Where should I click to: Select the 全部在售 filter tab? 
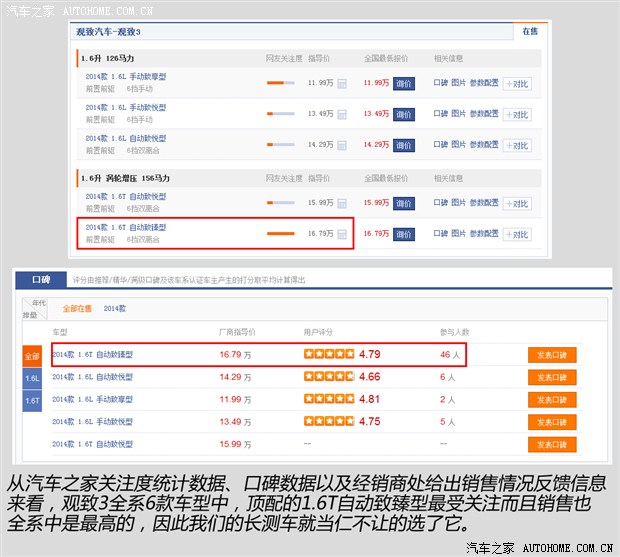coord(77,309)
